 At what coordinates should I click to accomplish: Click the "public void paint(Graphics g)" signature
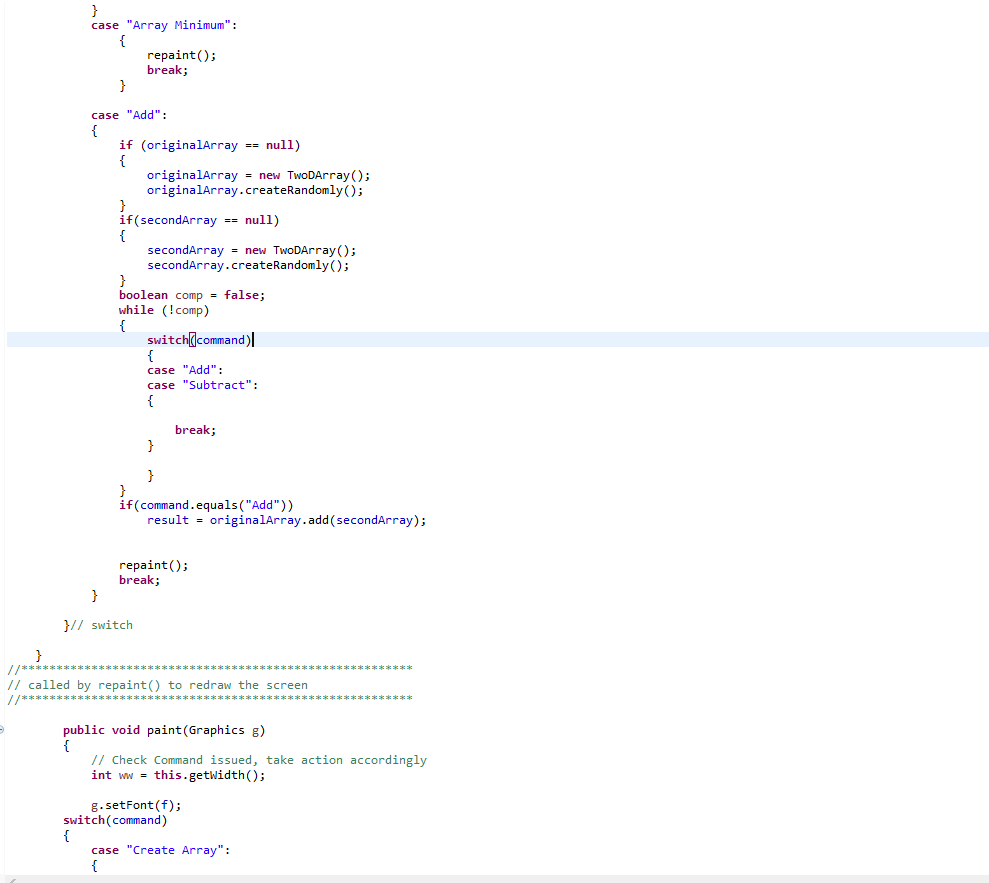[164, 730]
